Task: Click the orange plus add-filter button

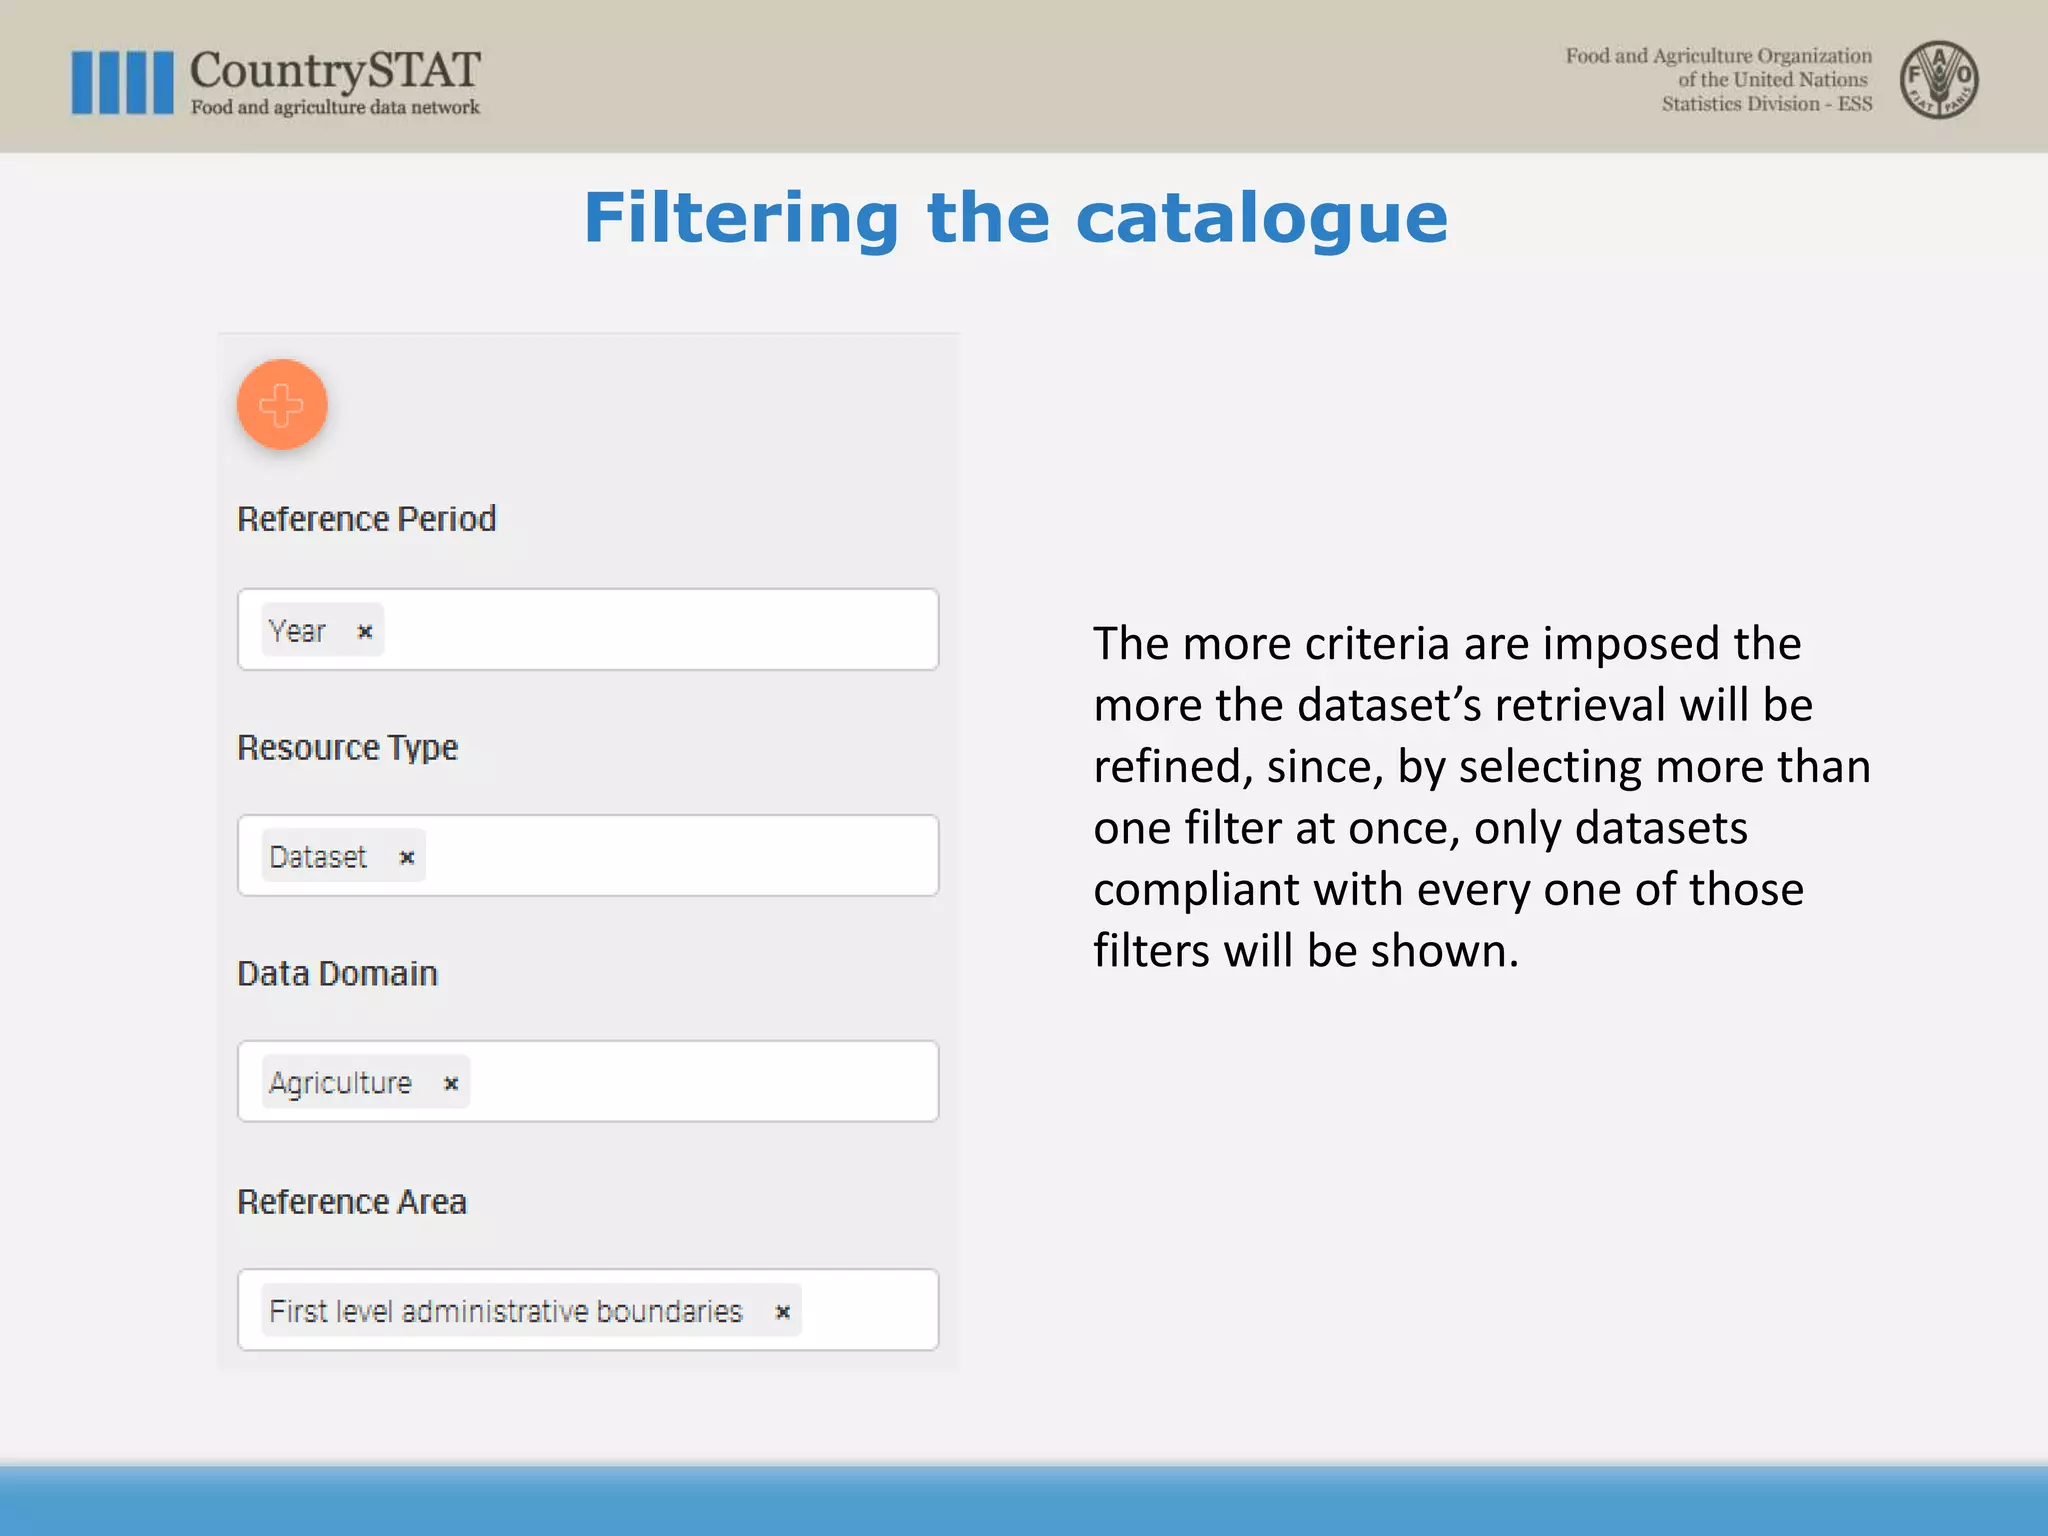Action: (x=282, y=405)
